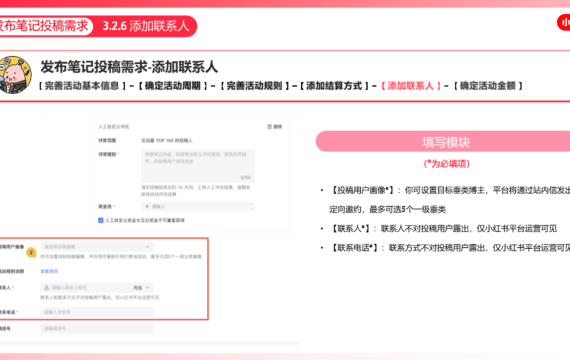Screen dimensions: 570x360
Task: Click the 0/50 character counter
Action: click(245, 177)
